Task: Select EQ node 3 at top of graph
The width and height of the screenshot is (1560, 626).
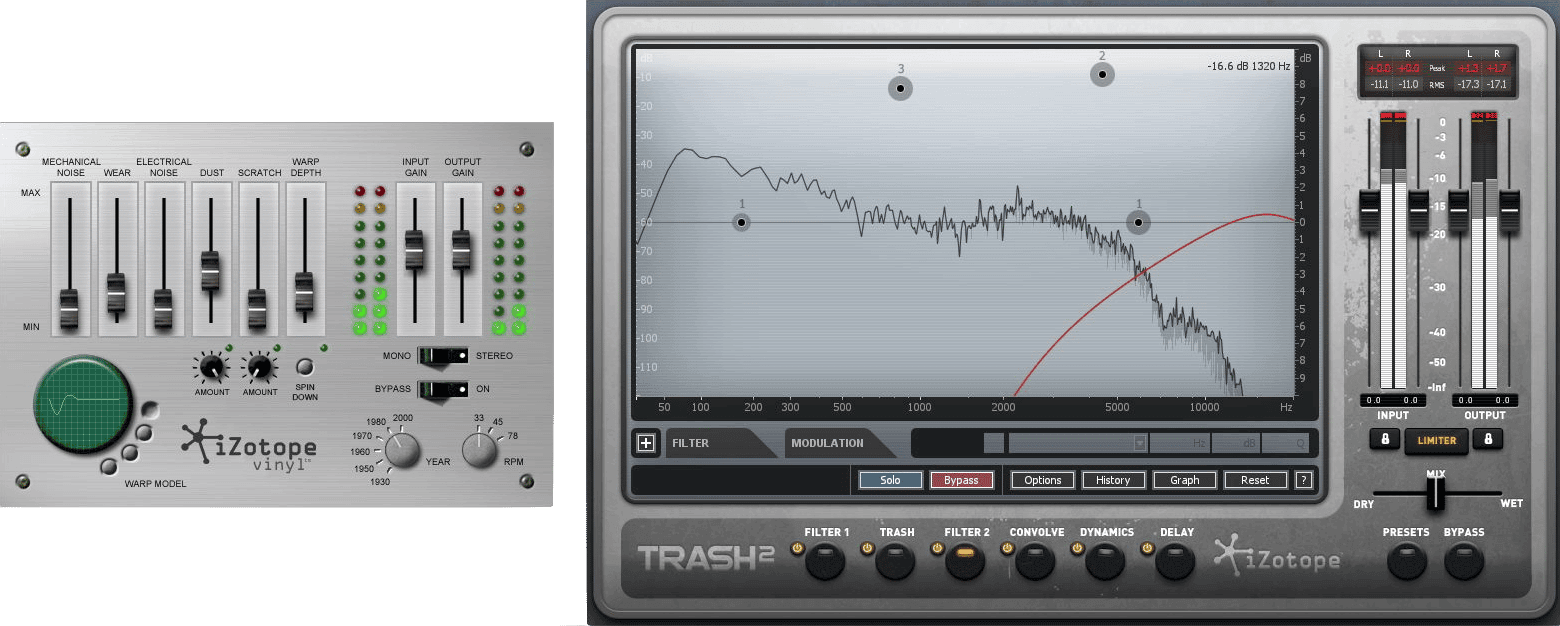Action: pyautogui.click(x=900, y=88)
